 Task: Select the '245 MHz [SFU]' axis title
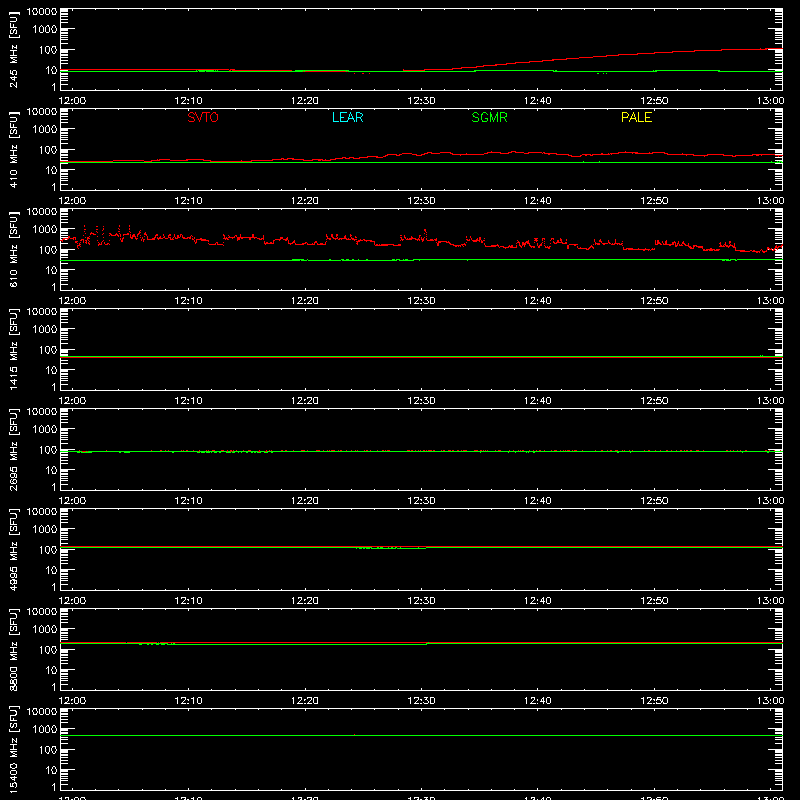[x=13, y=49]
